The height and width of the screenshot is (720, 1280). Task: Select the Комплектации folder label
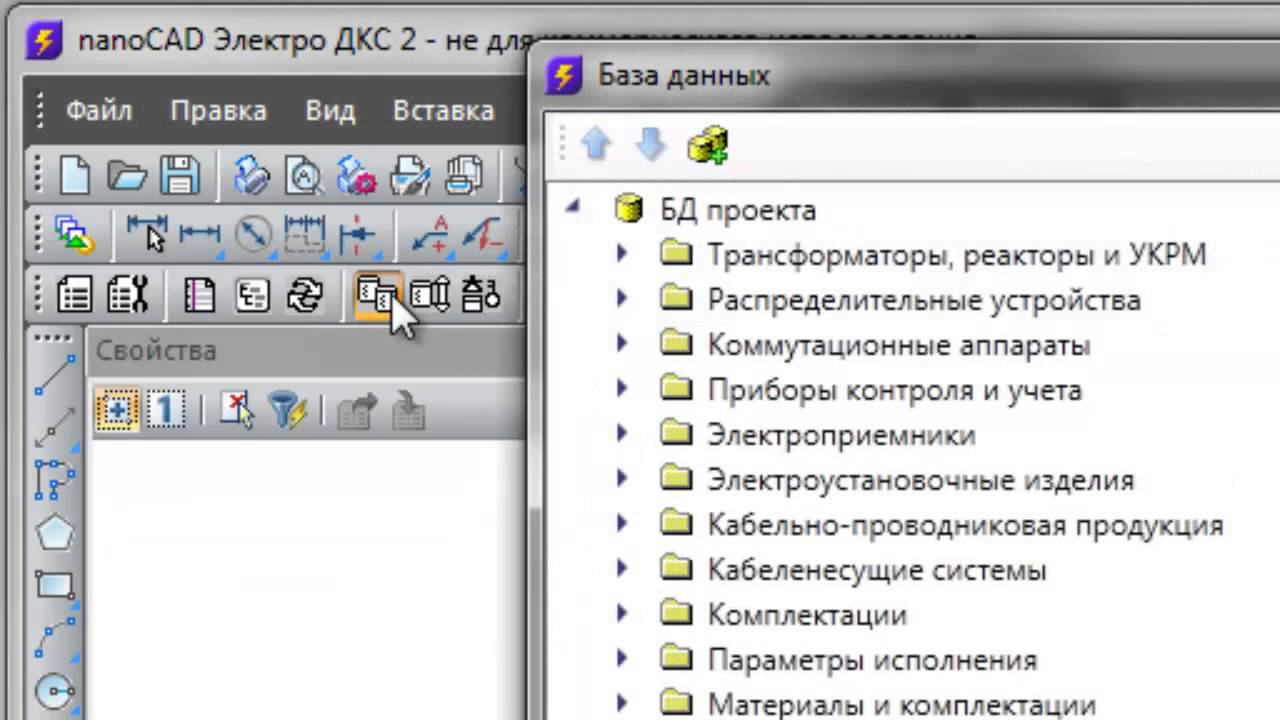tap(807, 615)
